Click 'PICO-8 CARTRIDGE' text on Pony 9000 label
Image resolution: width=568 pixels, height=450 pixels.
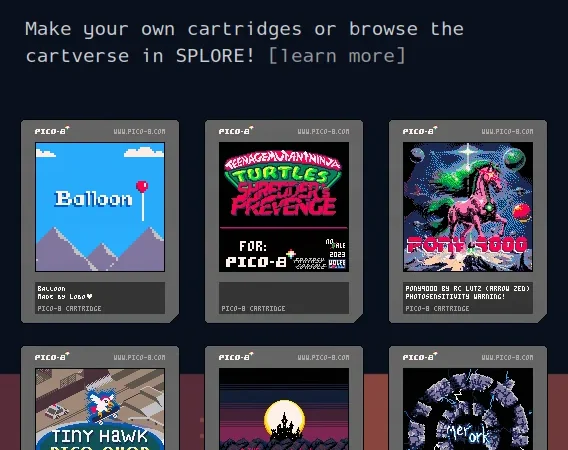pyautogui.click(x=437, y=308)
